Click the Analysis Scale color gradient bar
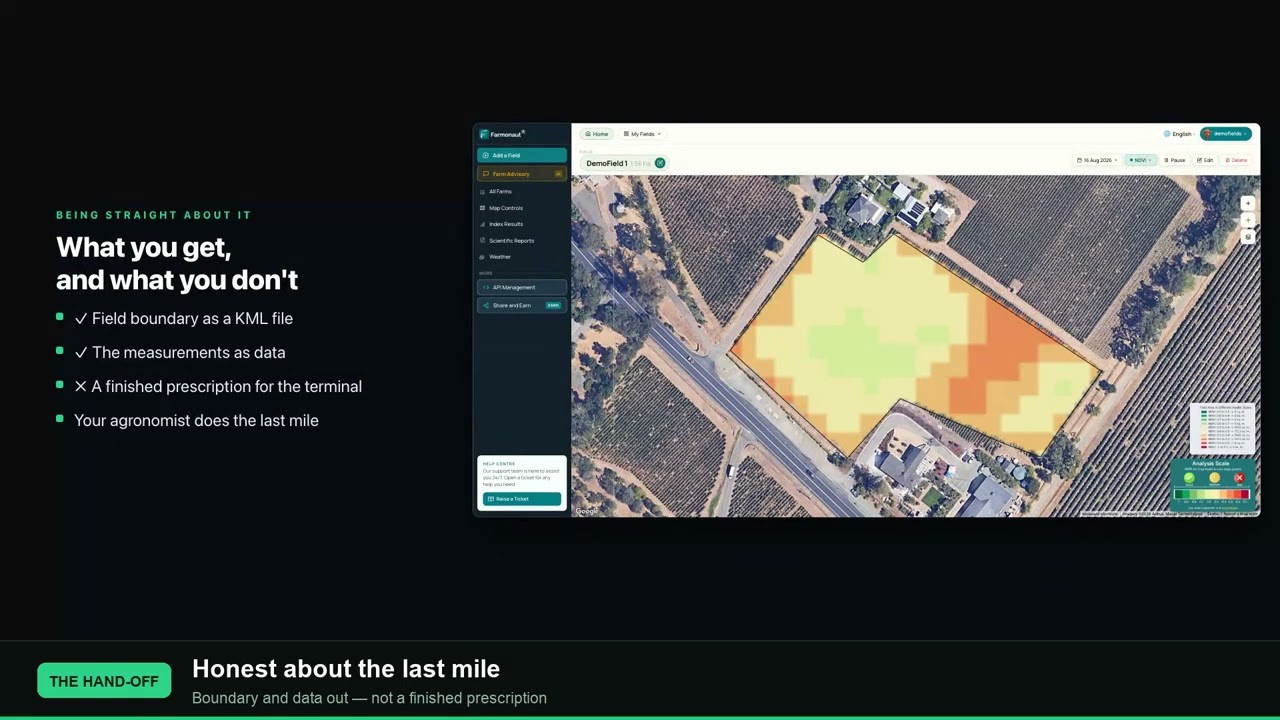 (x=1211, y=494)
